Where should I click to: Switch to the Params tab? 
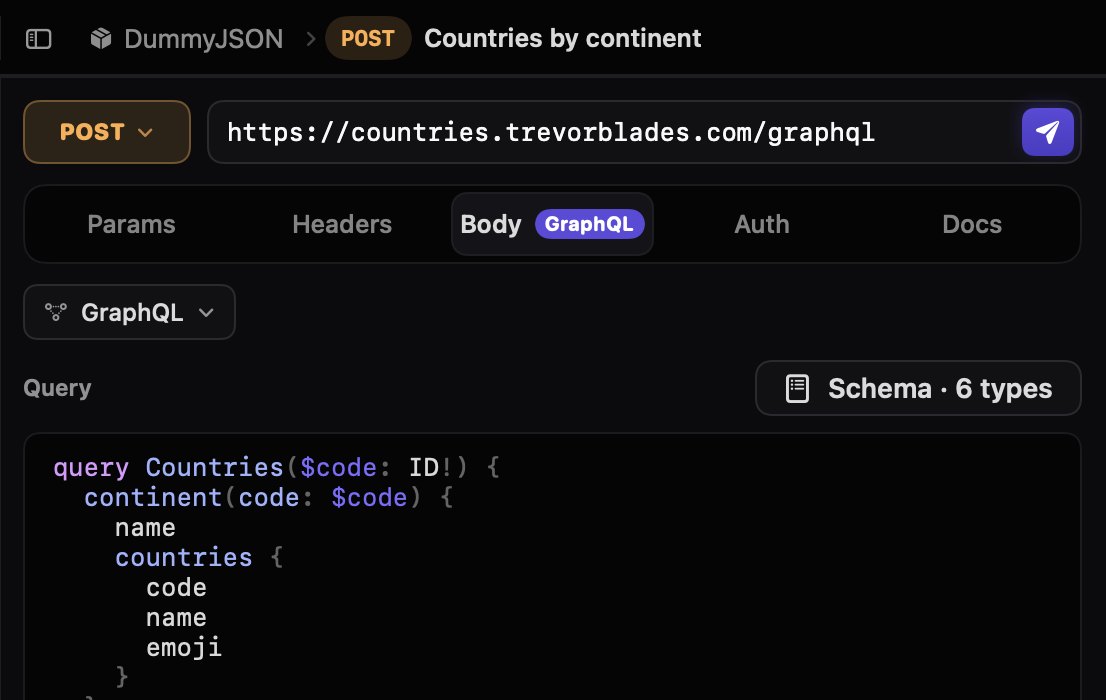click(x=131, y=224)
